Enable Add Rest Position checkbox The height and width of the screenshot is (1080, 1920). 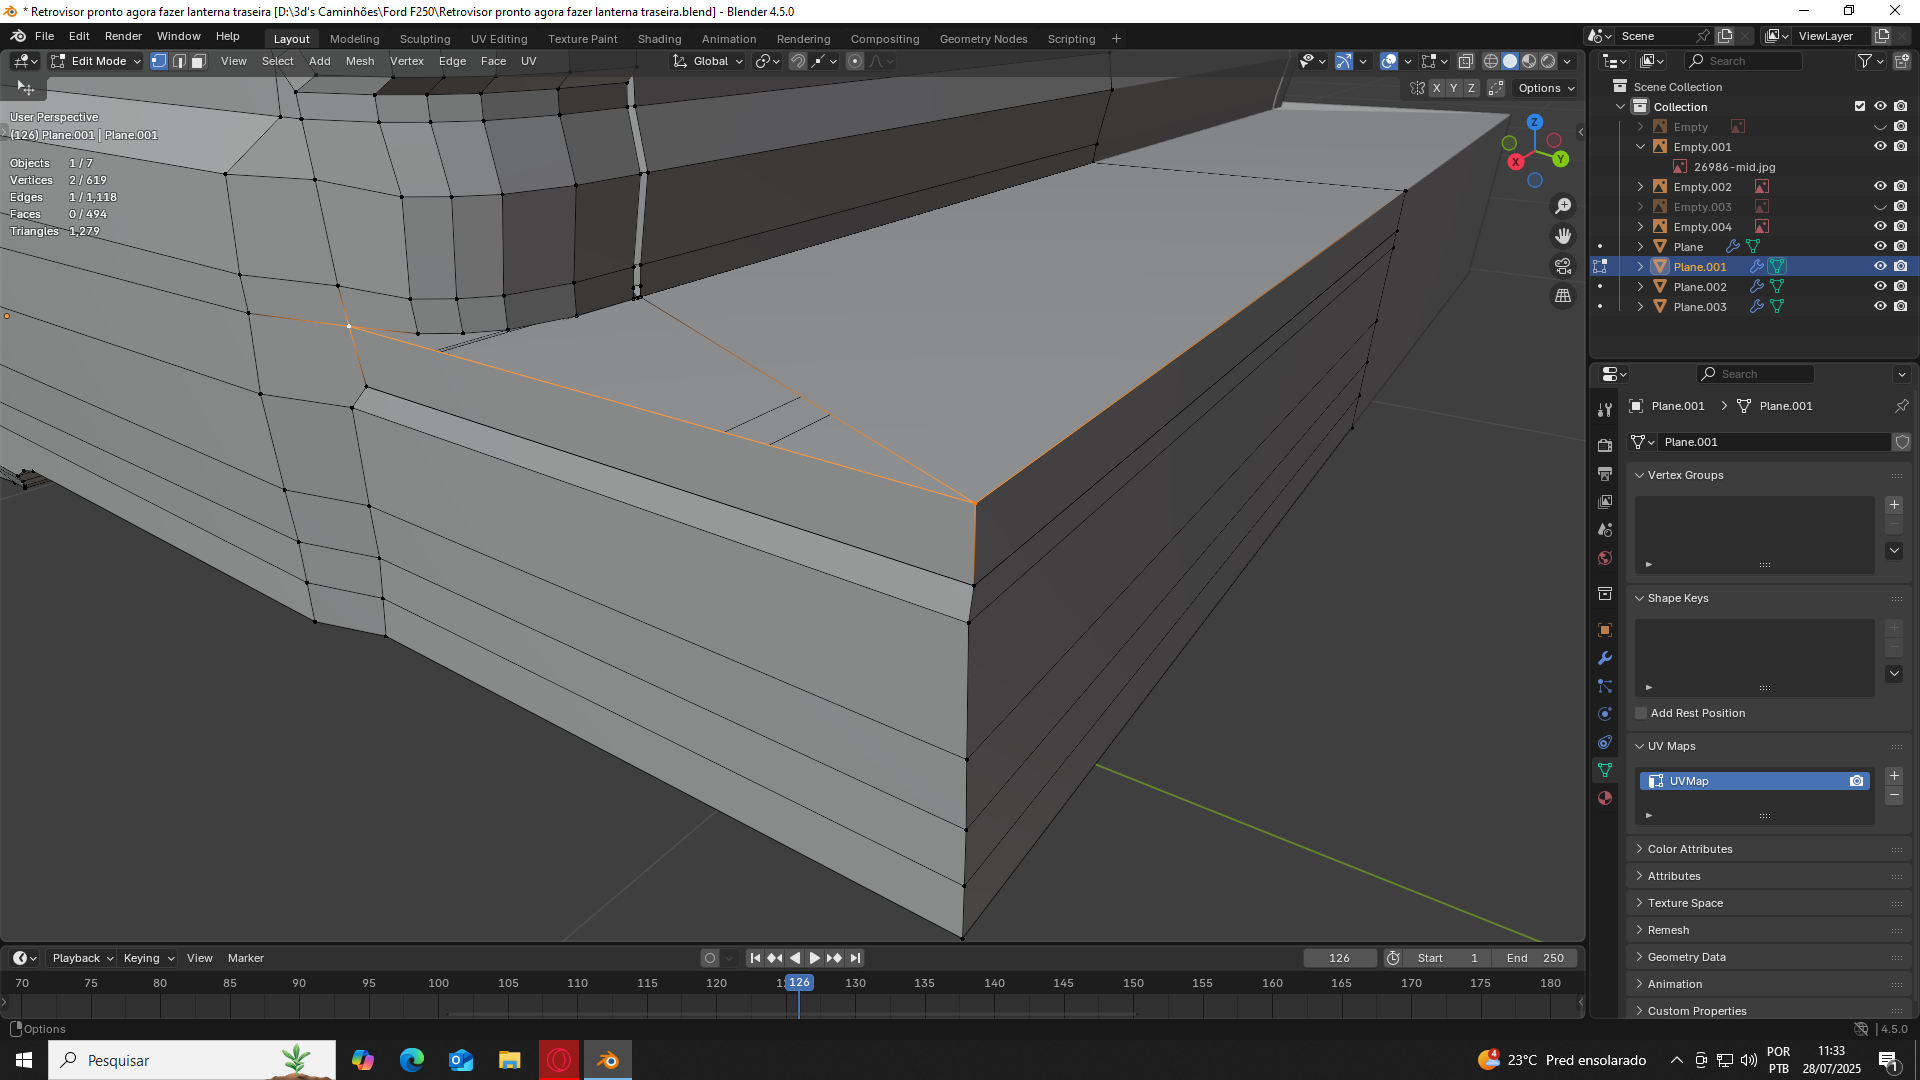pyautogui.click(x=1641, y=713)
